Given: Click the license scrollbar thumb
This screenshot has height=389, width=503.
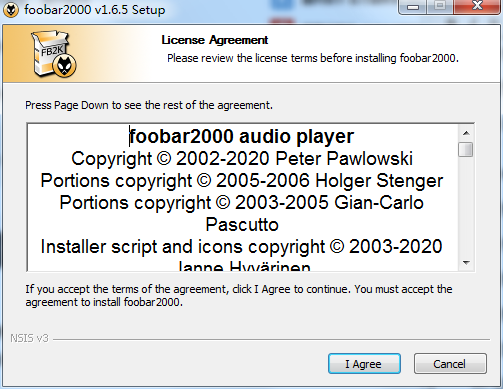Looking at the screenshot, I should (x=466, y=149).
